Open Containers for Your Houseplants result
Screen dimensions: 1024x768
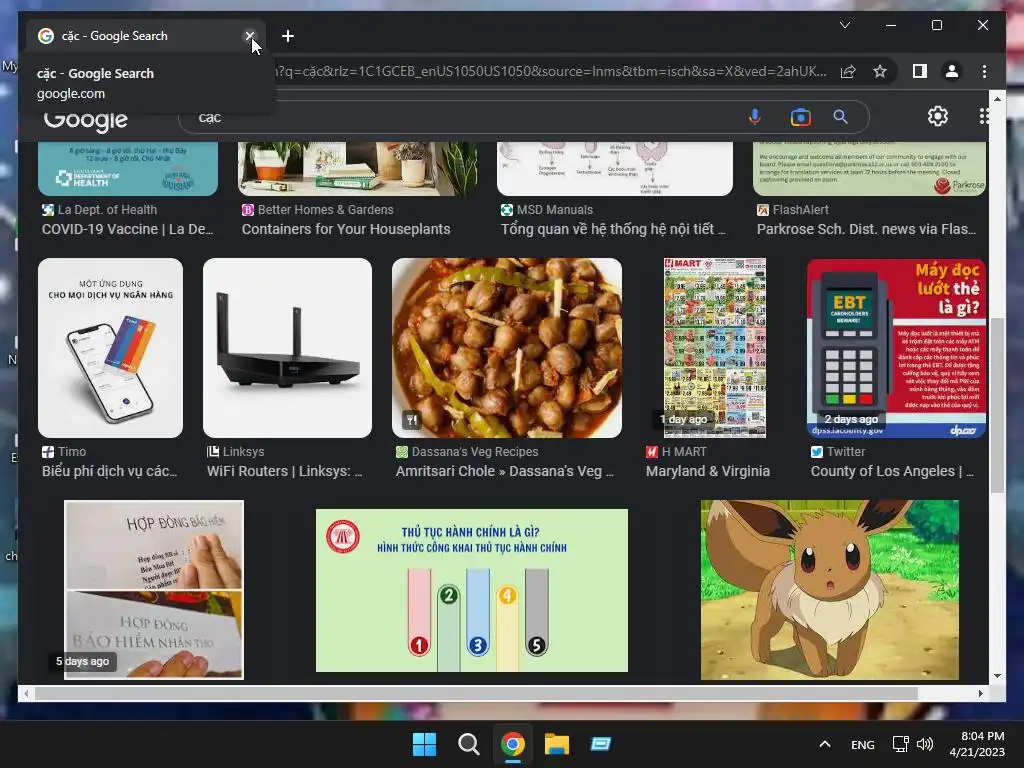click(345, 229)
